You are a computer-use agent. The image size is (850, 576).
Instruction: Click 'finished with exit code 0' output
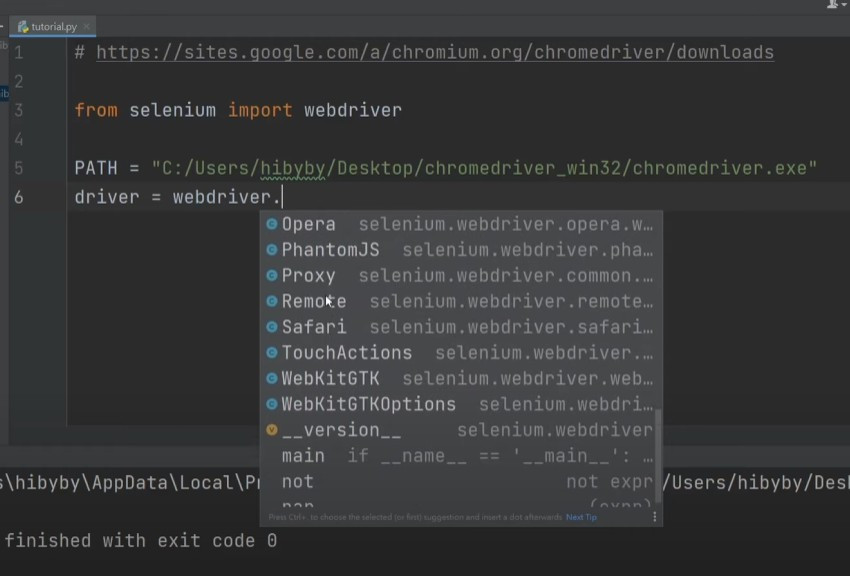click(141, 541)
